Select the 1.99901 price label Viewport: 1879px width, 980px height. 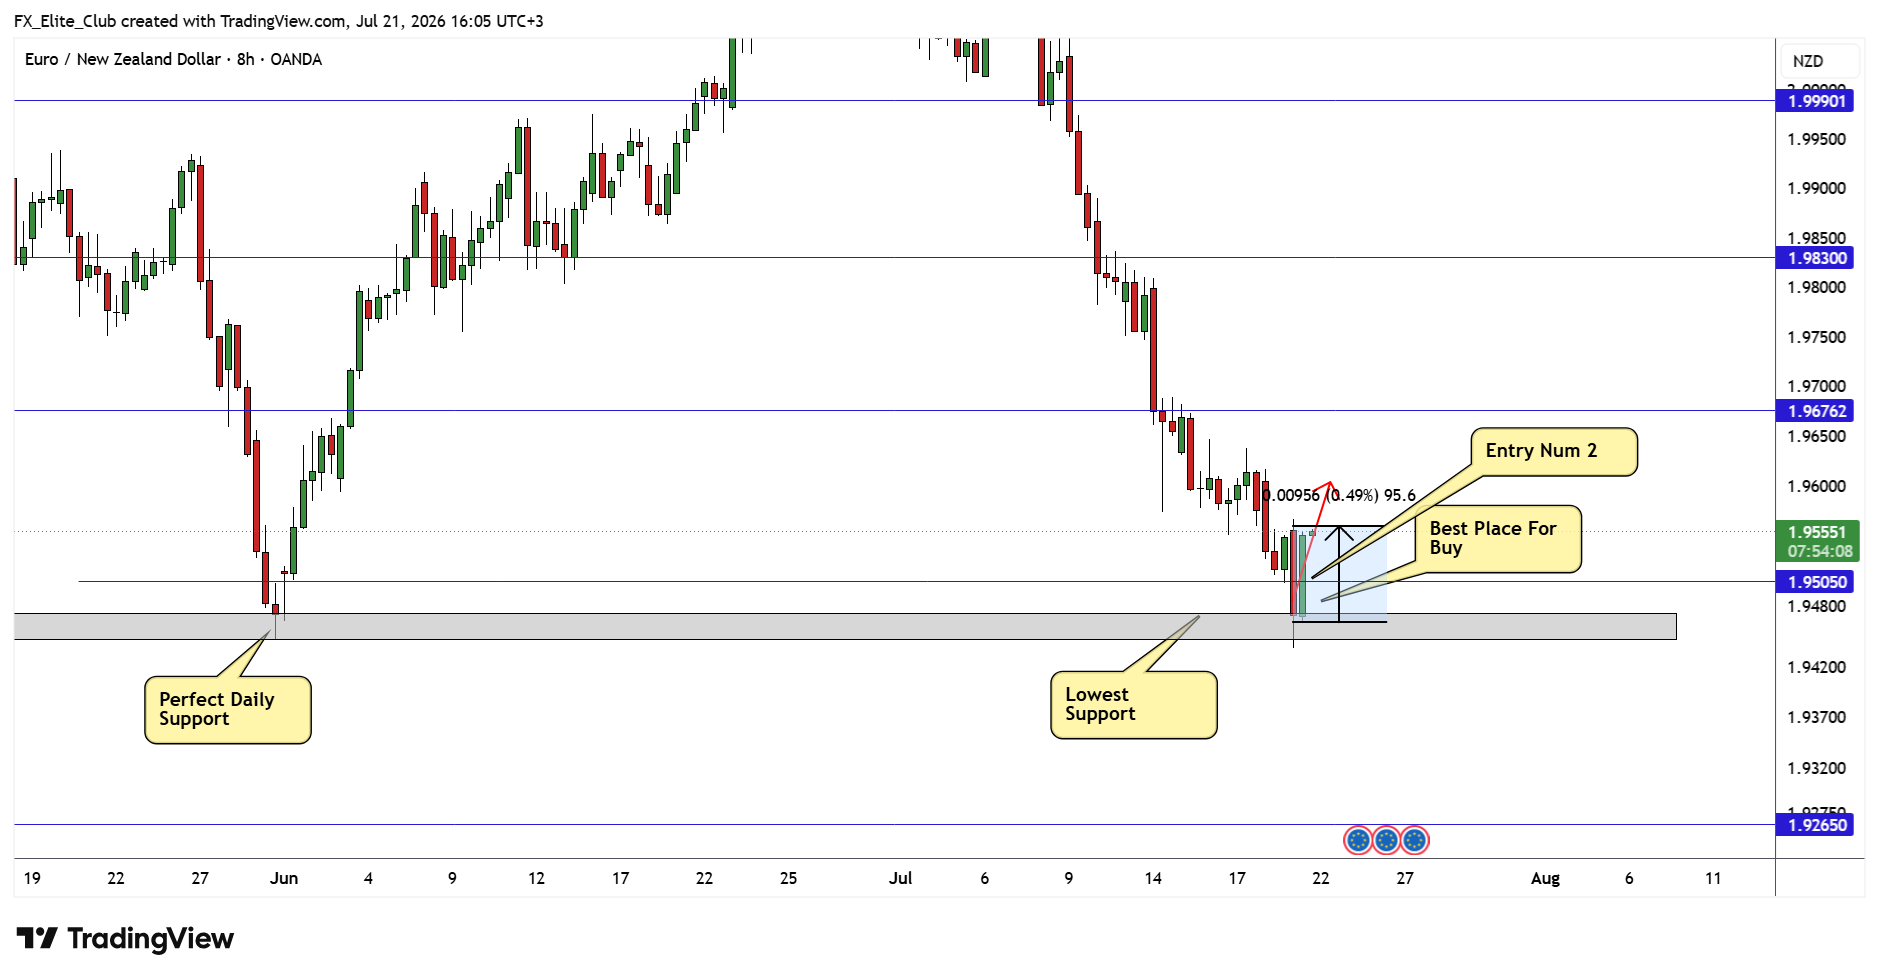(x=1816, y=101)
